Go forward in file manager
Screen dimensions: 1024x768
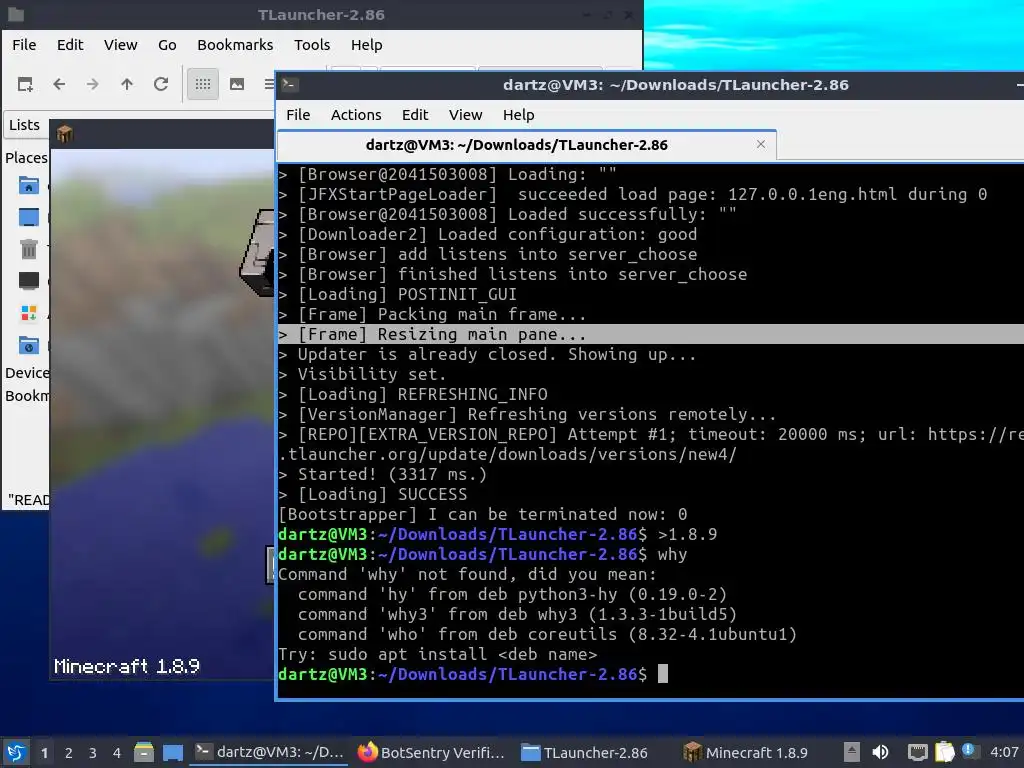[93, 84]
